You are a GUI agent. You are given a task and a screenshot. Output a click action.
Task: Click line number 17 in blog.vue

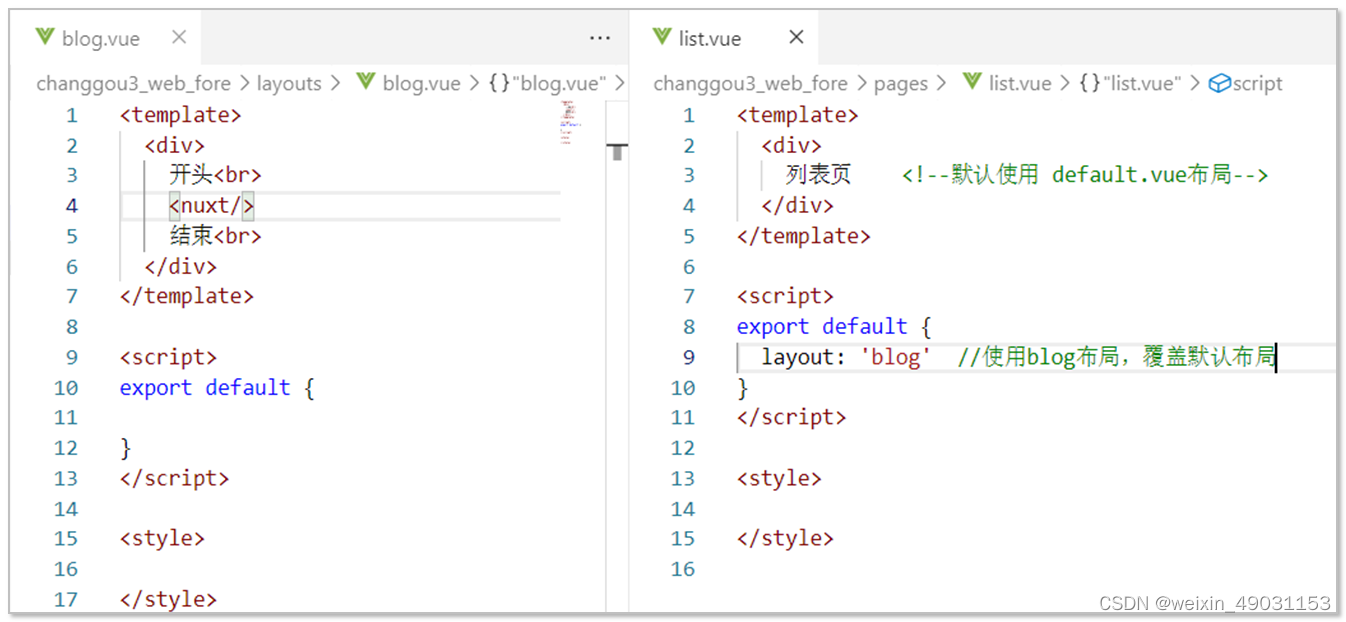coord(66,599)
